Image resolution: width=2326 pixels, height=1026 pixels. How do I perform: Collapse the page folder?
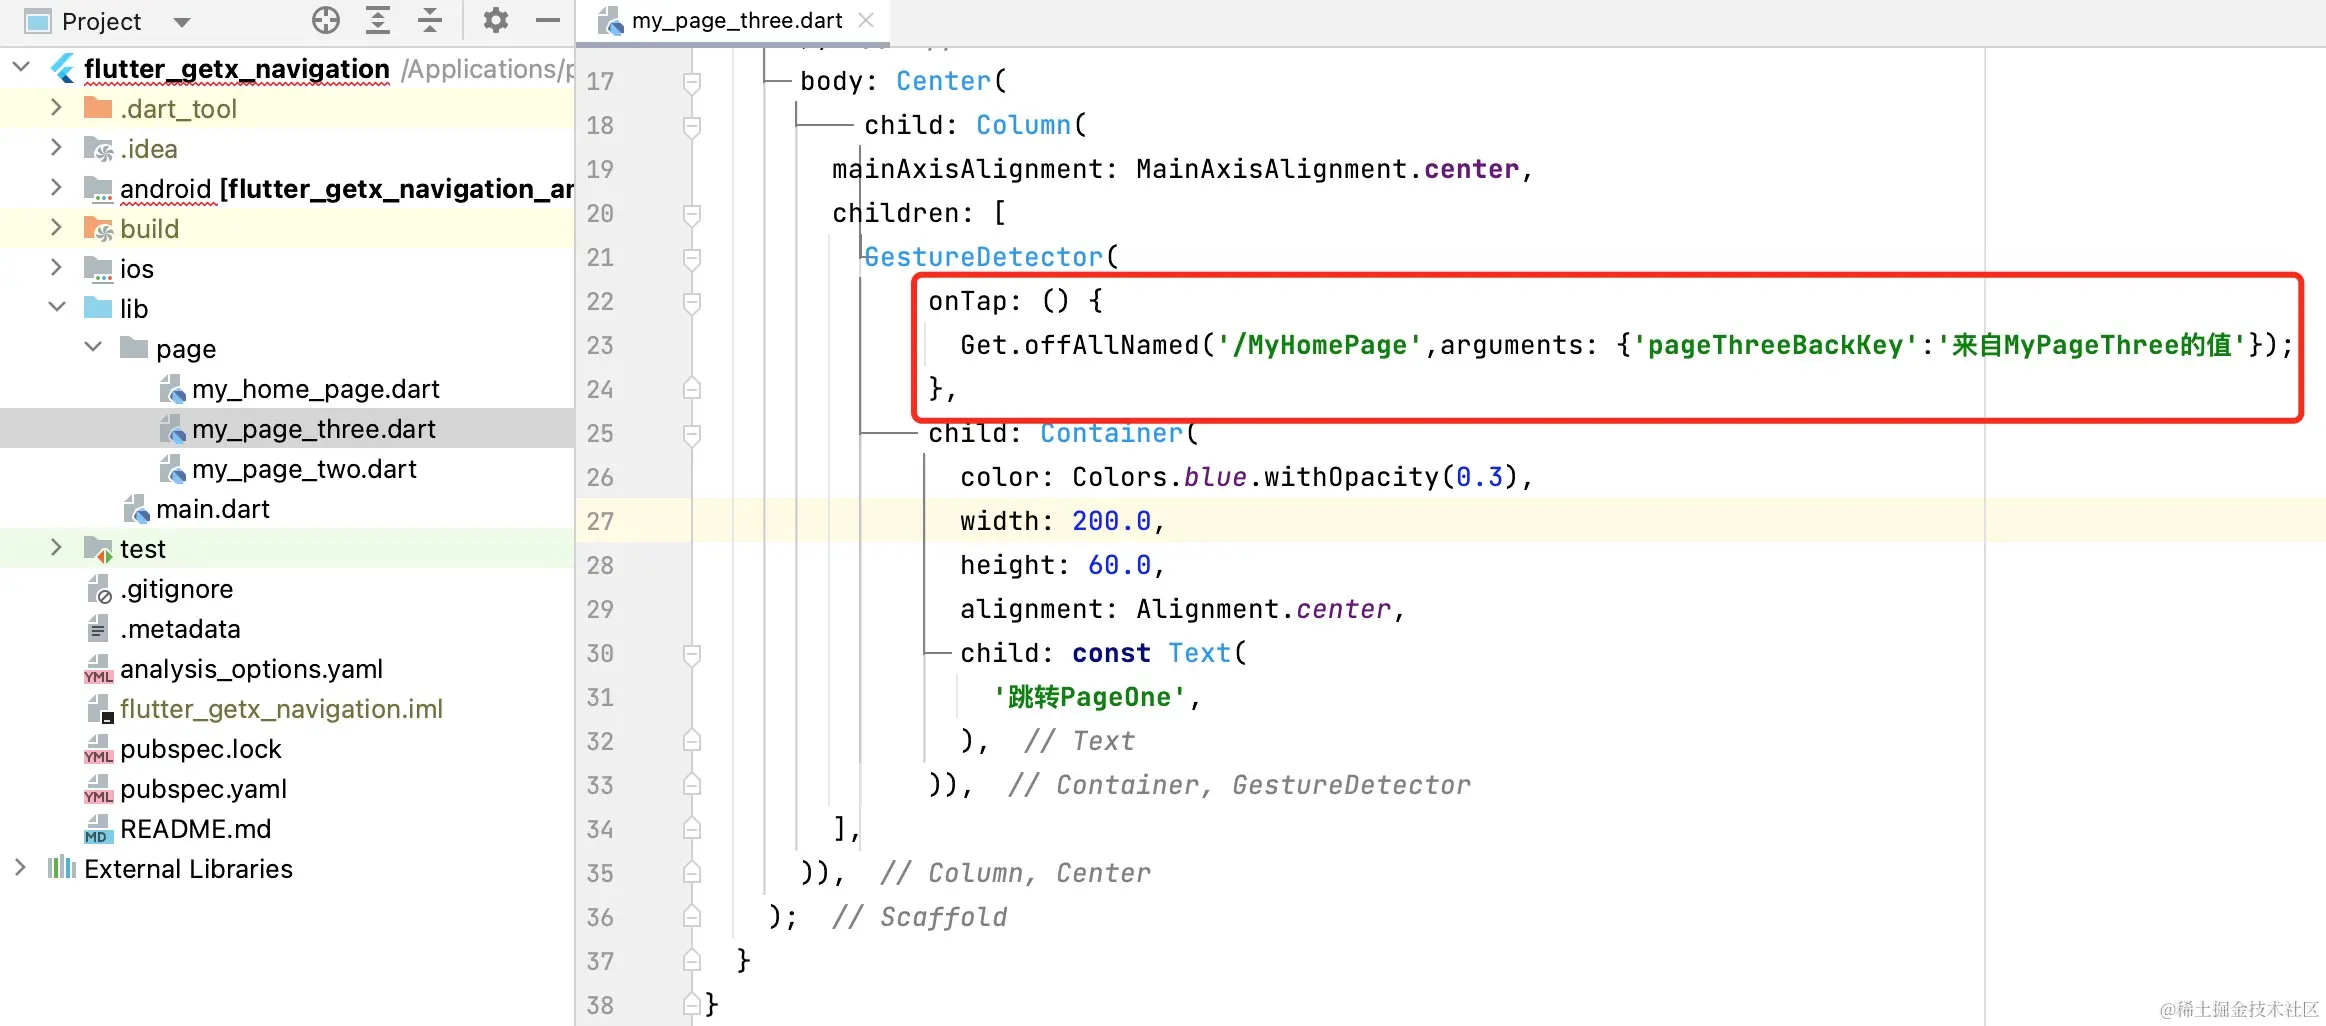pos(93,347)
